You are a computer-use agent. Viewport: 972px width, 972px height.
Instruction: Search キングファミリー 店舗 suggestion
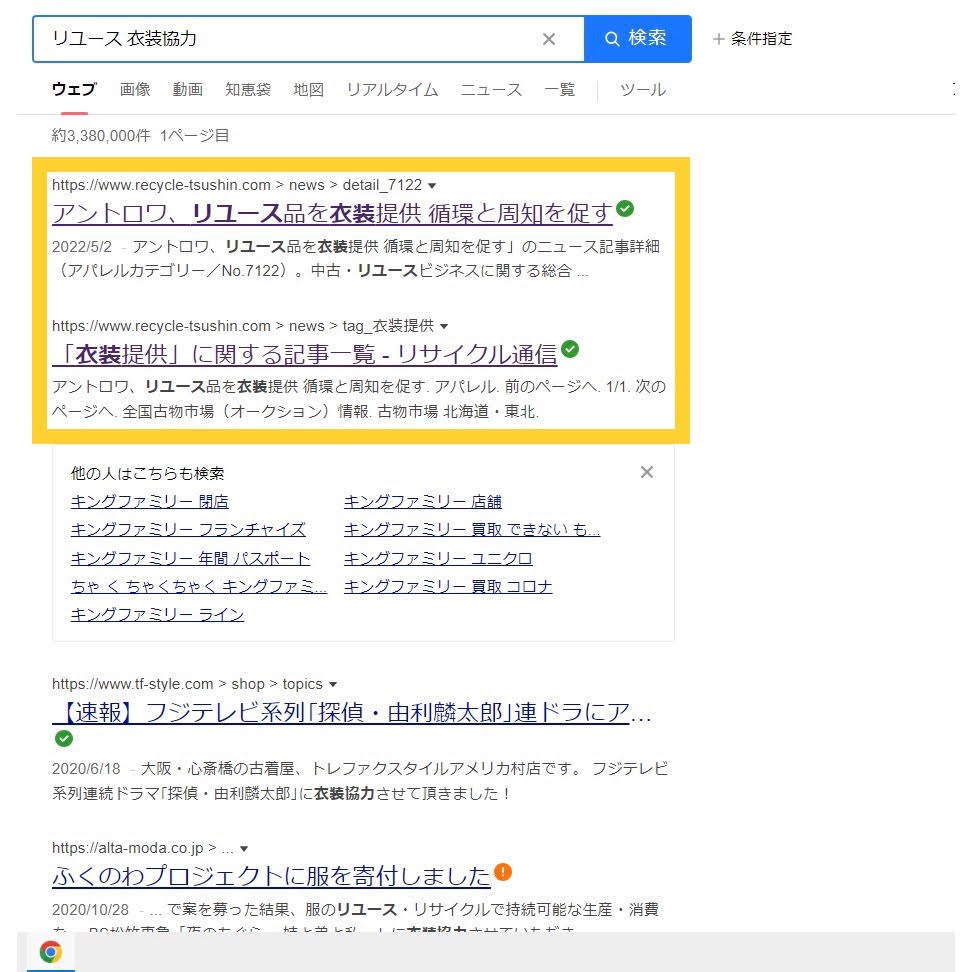pyautogui.click(x=423, y=501)
